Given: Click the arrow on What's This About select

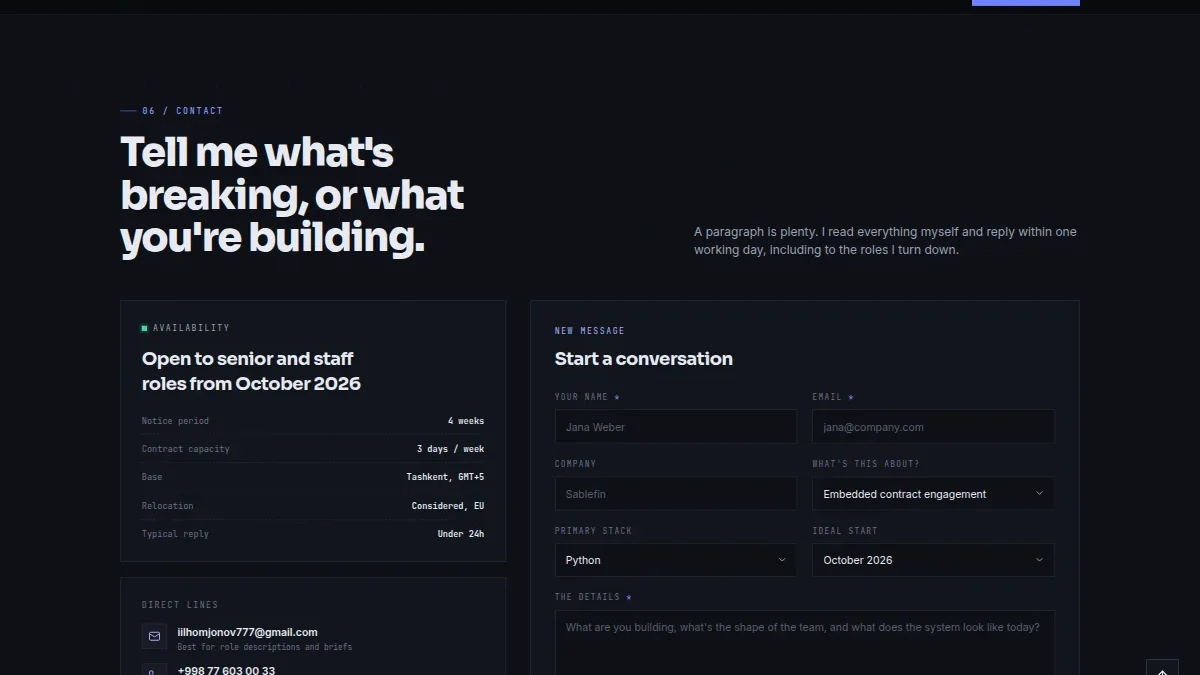Looking at the screenshot, I should click(x=1039, y=493).
